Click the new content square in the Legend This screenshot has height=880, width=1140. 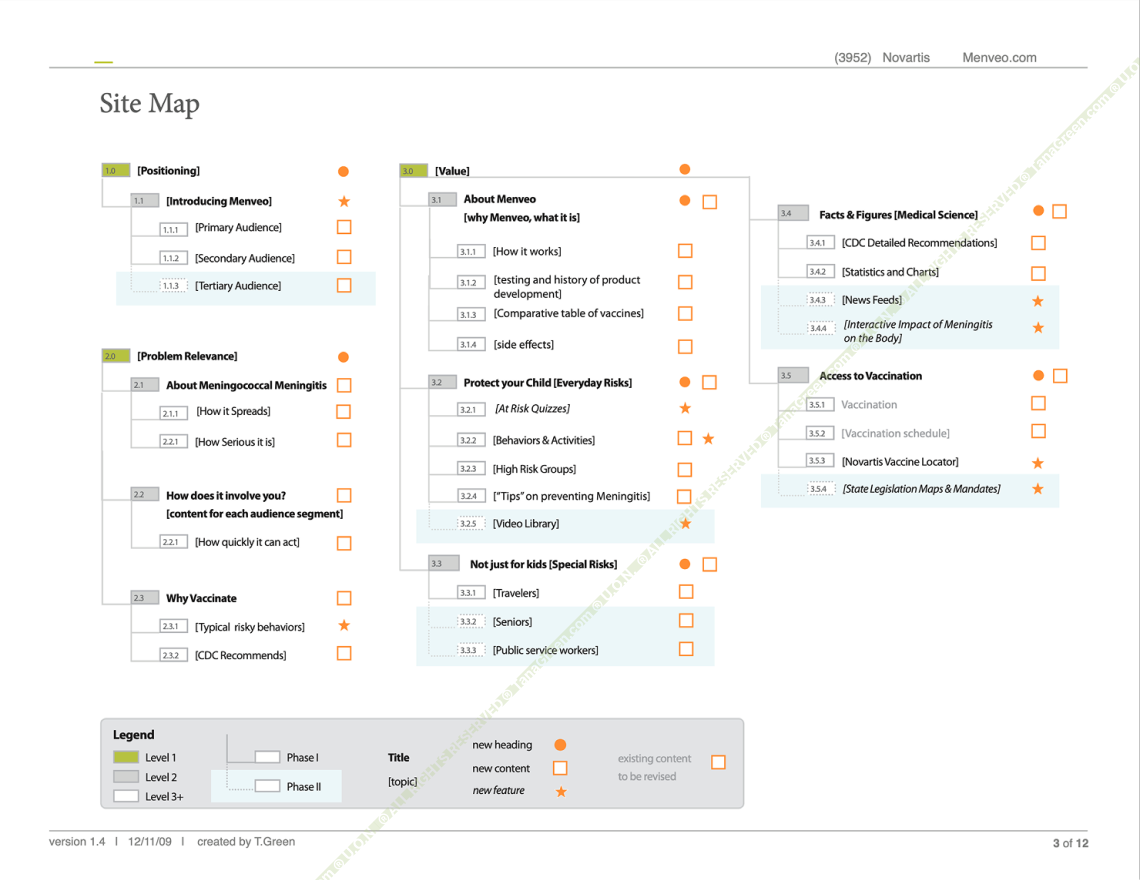(560, 768)
